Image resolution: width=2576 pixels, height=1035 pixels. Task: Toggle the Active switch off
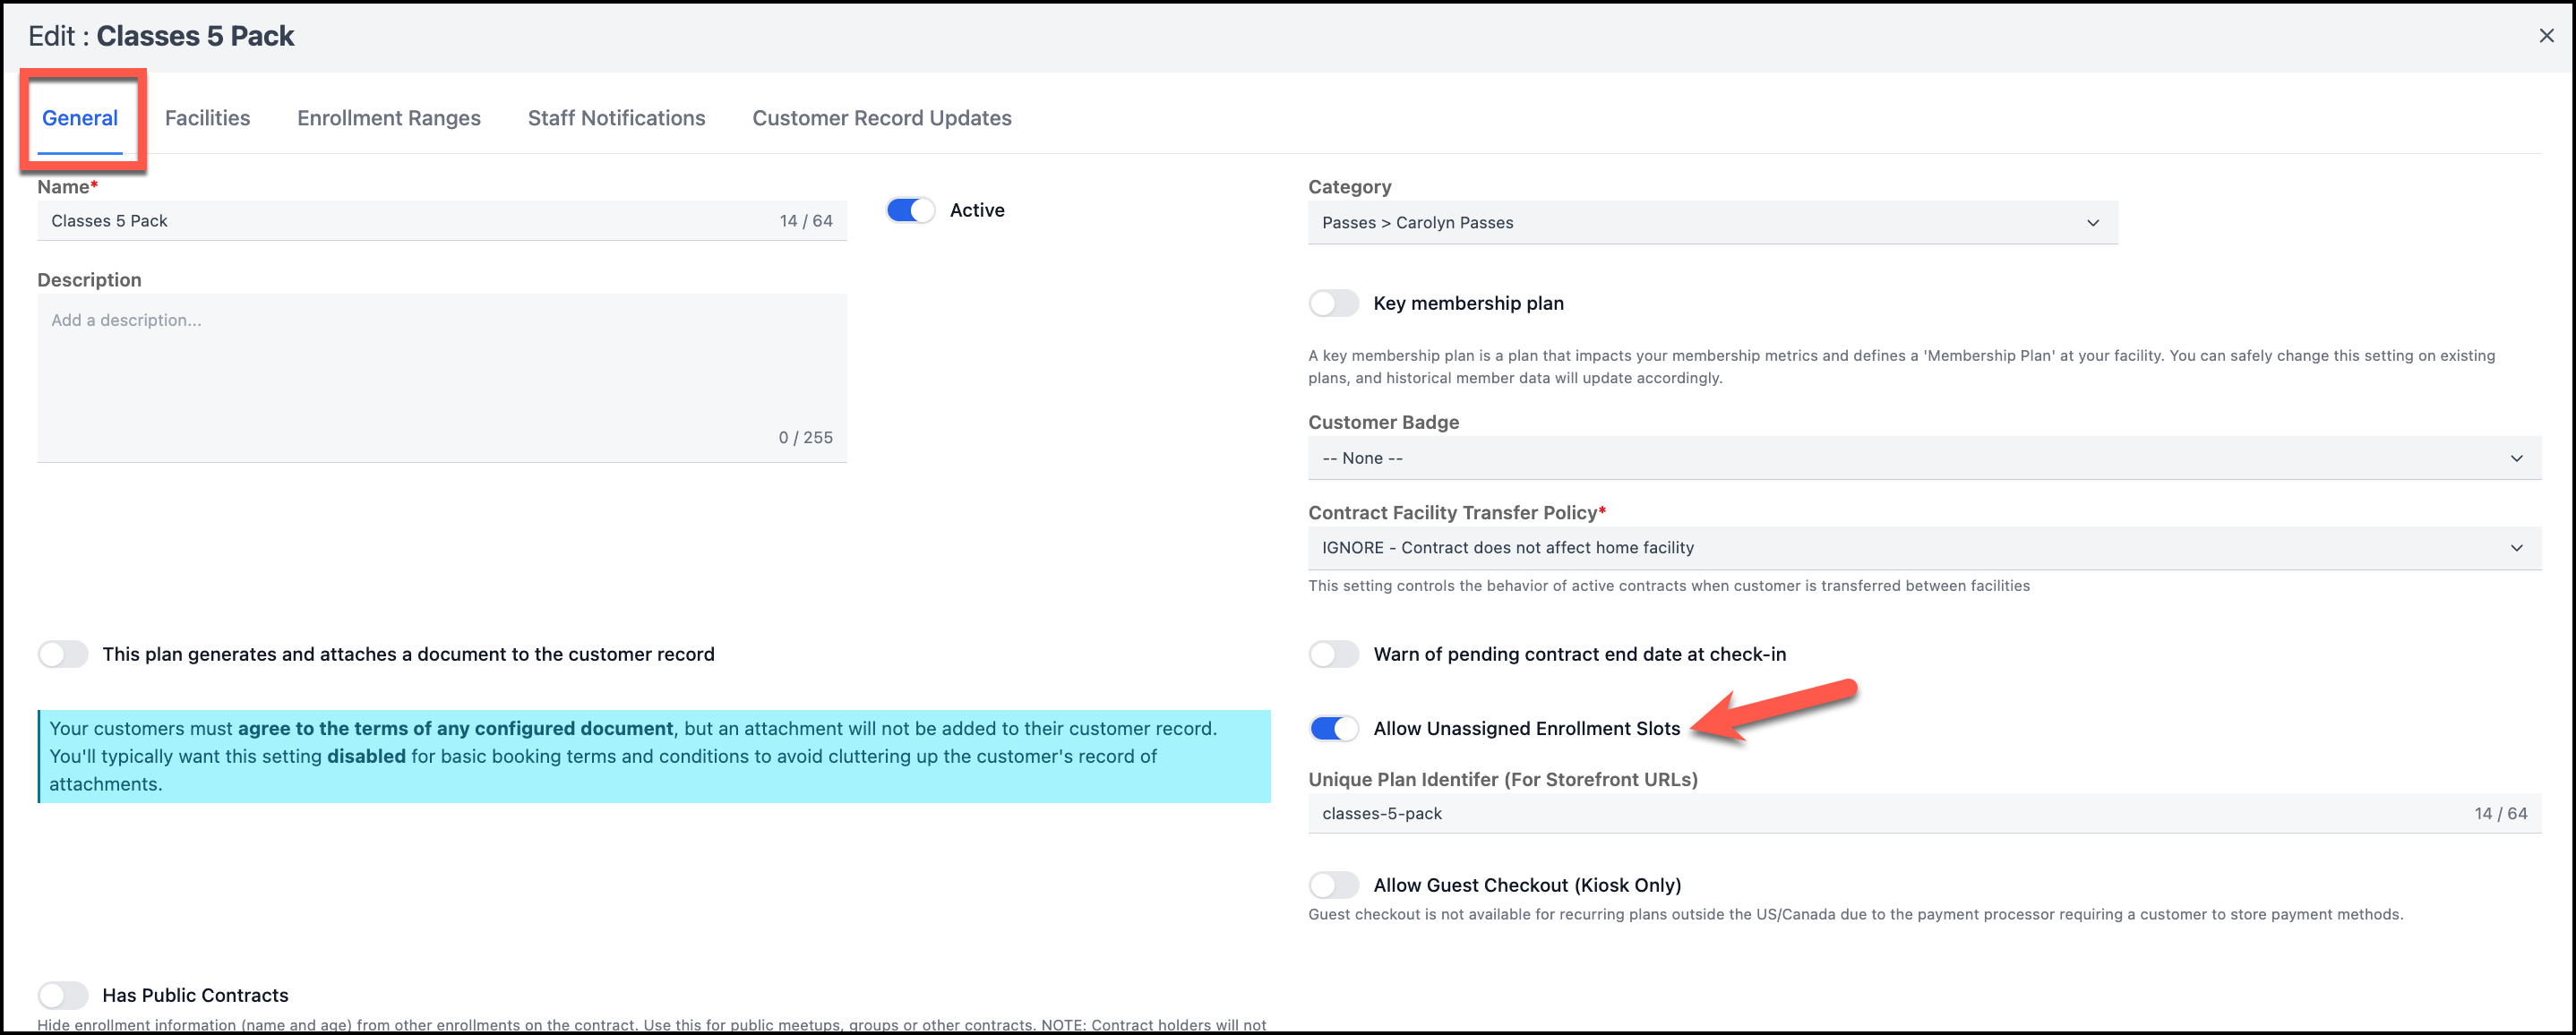pos(910,210)
